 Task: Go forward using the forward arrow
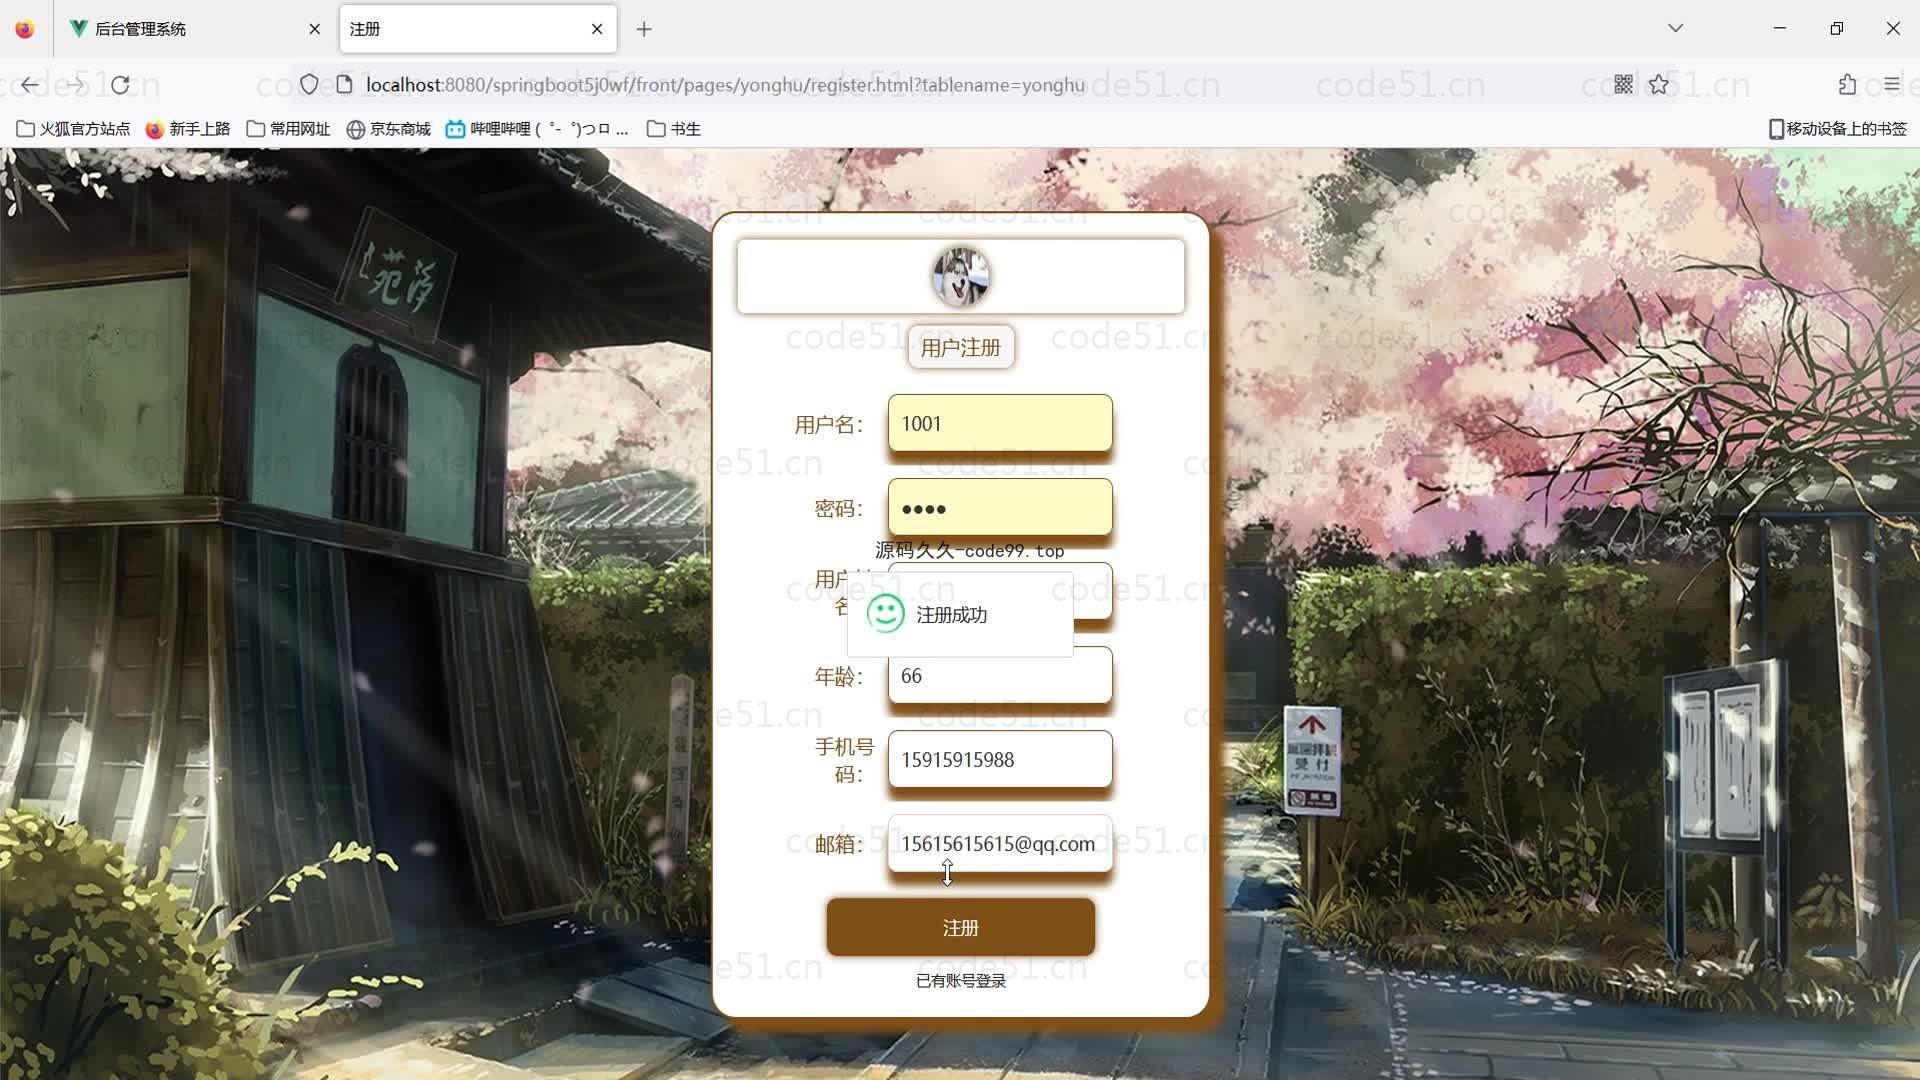click(75, 85)
